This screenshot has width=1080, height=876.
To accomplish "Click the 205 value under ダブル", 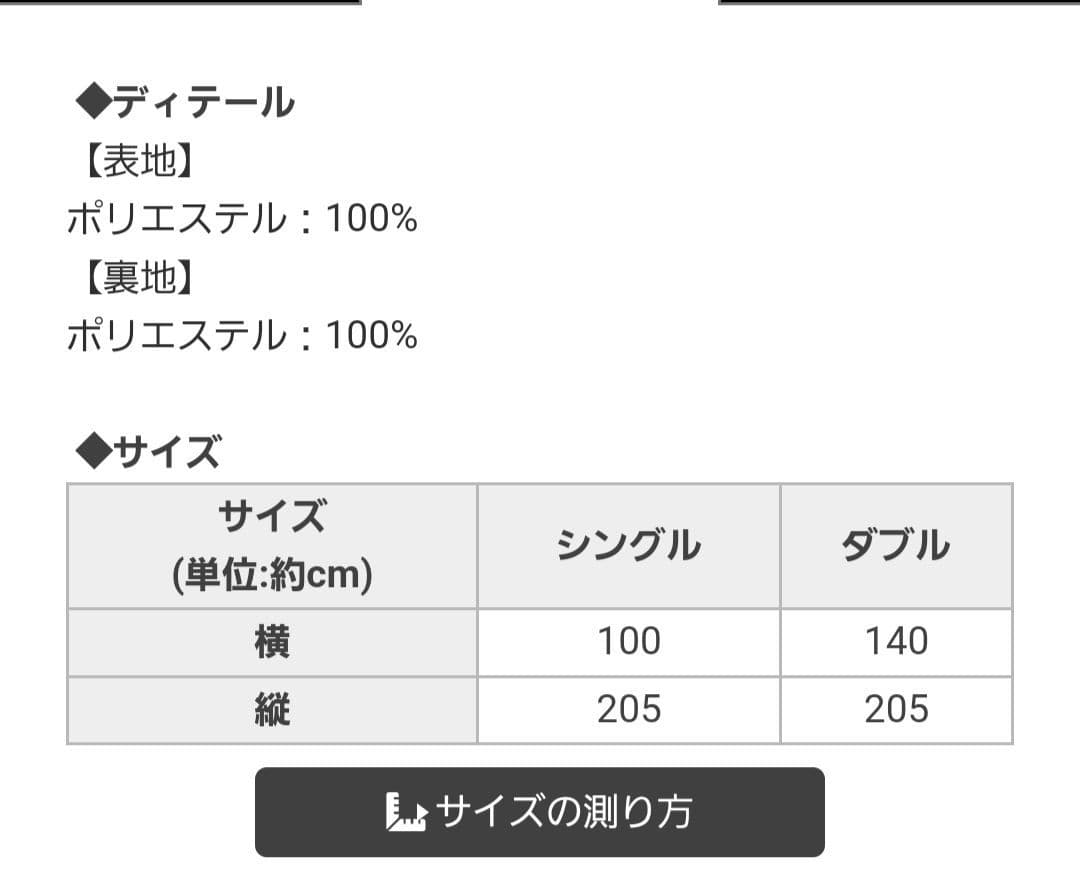I will point(896,710).
